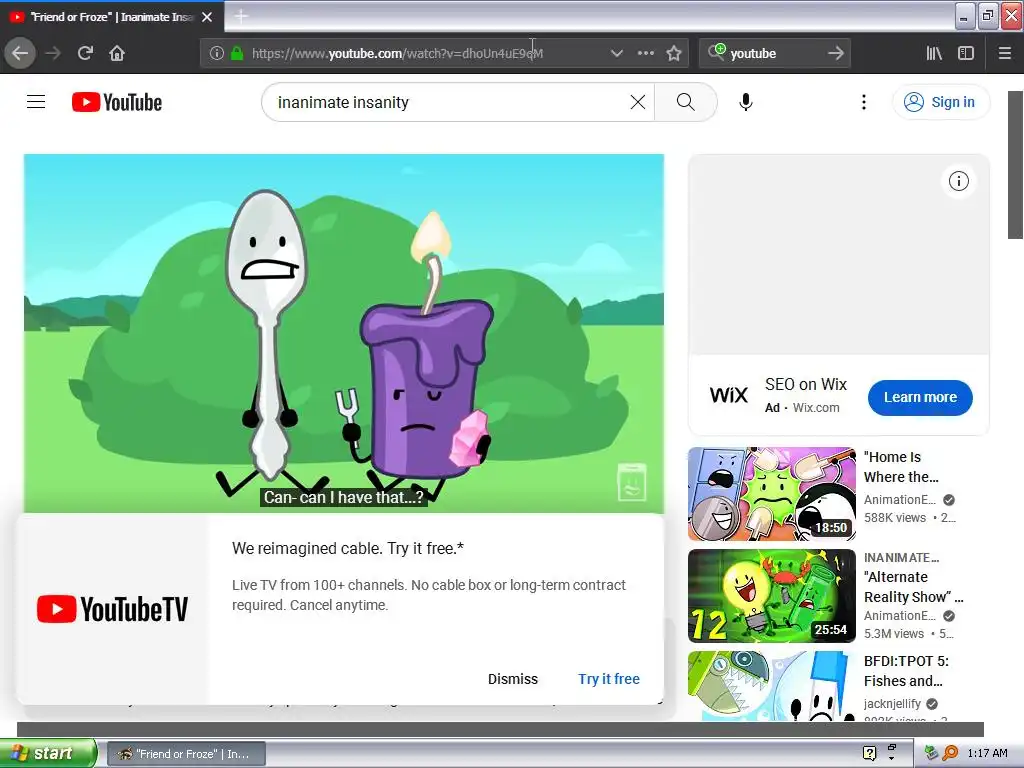This screenshot has height=768, width=1024.
Task: Submit browser search with the go arrow
Action: click(836, 53)
